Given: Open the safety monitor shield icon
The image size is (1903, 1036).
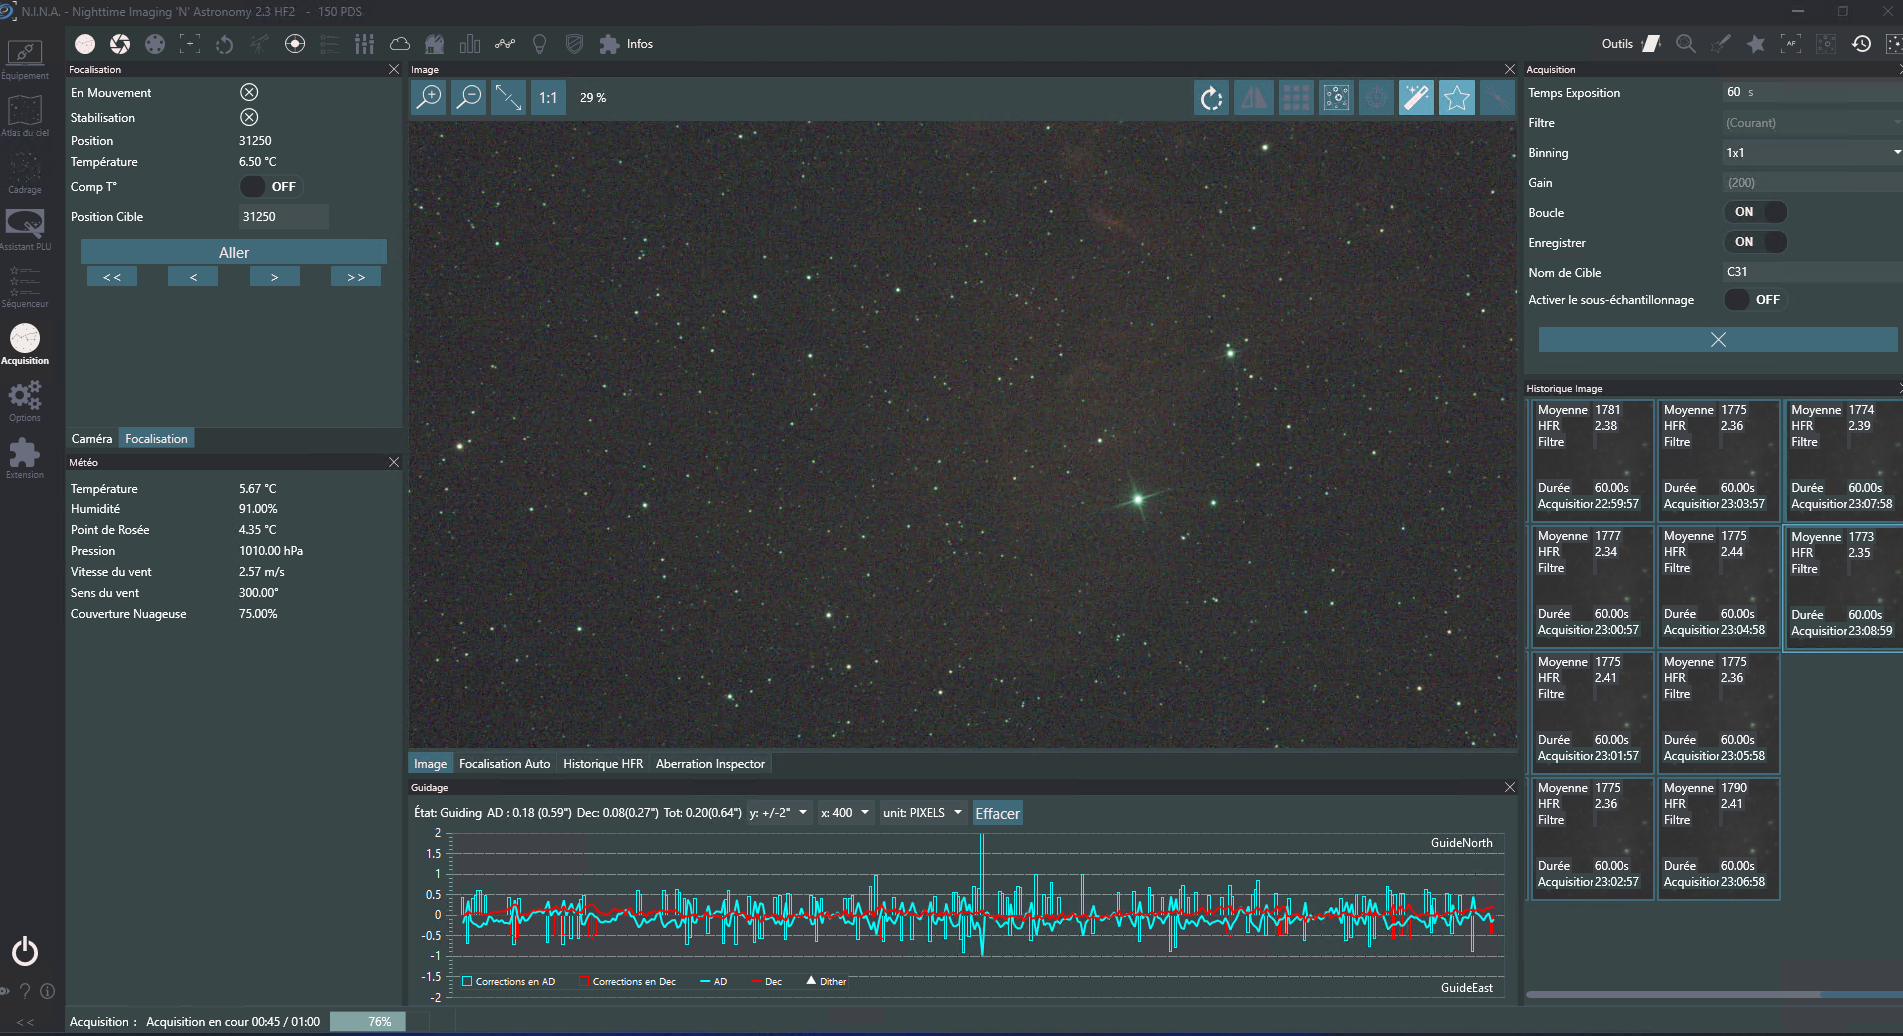Looking at the screenshot, I should [x=575, y=44].
